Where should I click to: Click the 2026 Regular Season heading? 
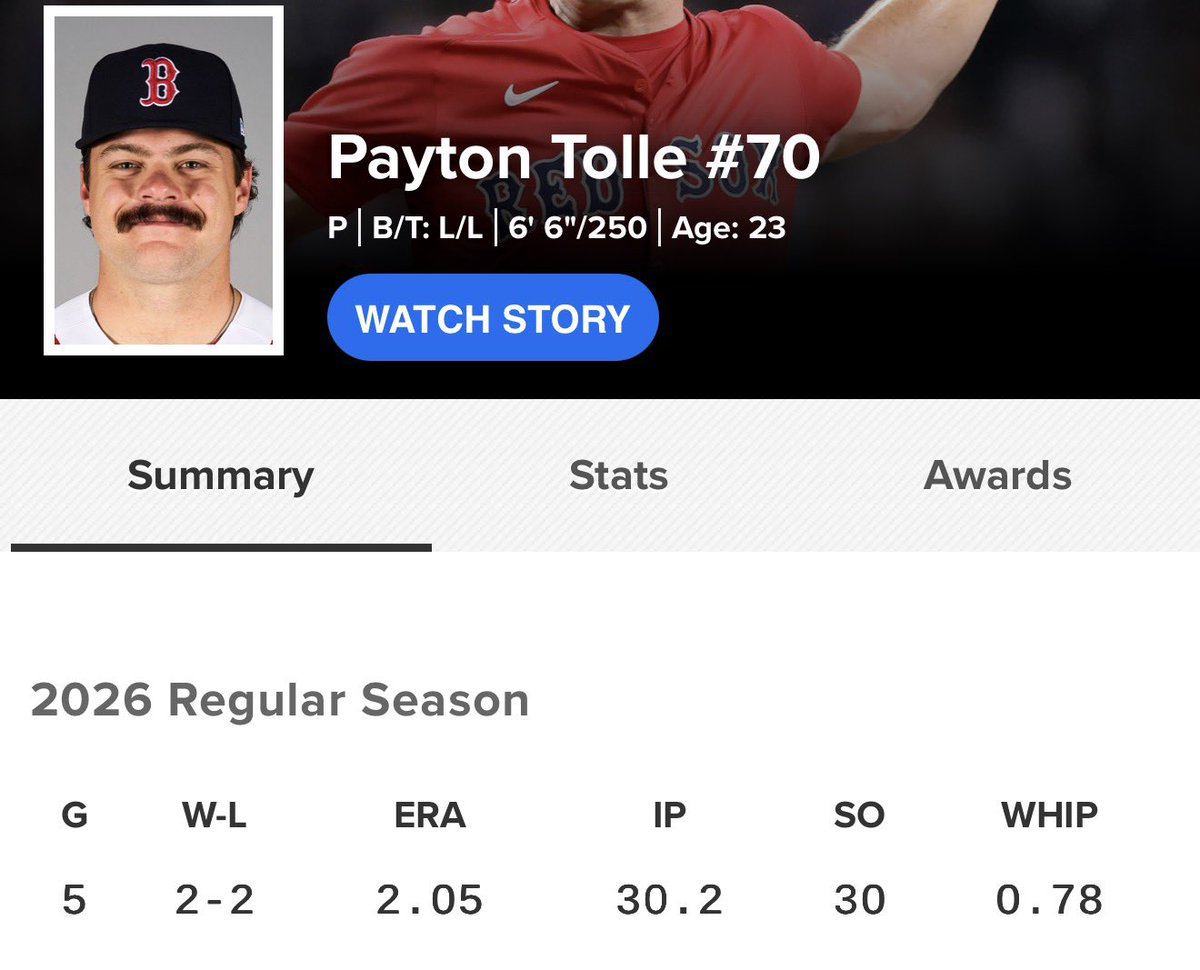tap(280, 701)
